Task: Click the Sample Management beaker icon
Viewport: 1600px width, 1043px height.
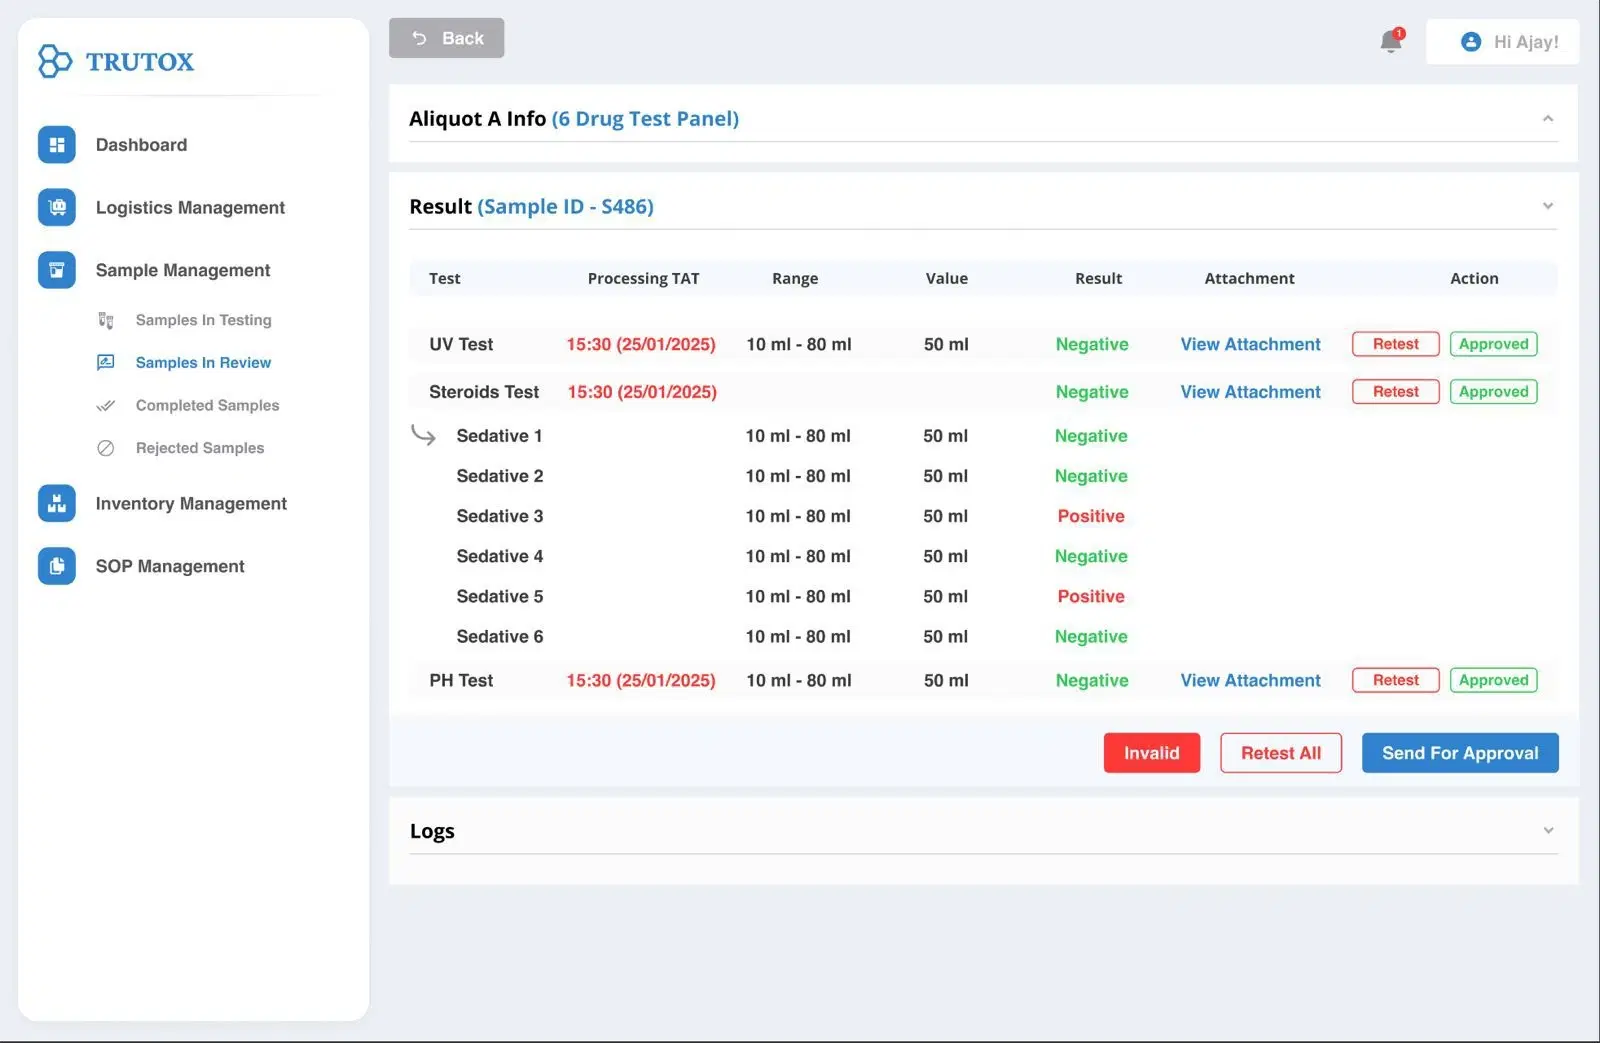Action: [x=56, y=269]
